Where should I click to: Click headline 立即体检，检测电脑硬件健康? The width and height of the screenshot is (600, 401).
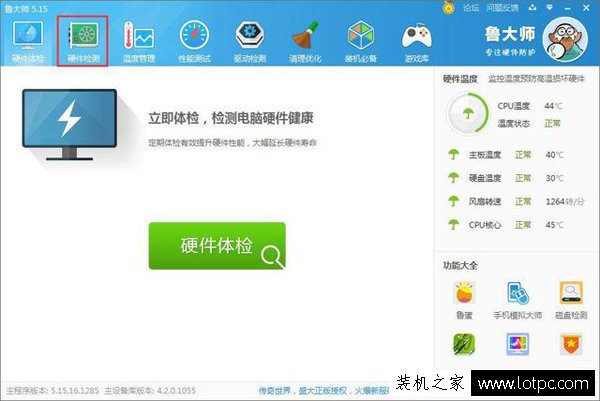(x=231, y=118)
